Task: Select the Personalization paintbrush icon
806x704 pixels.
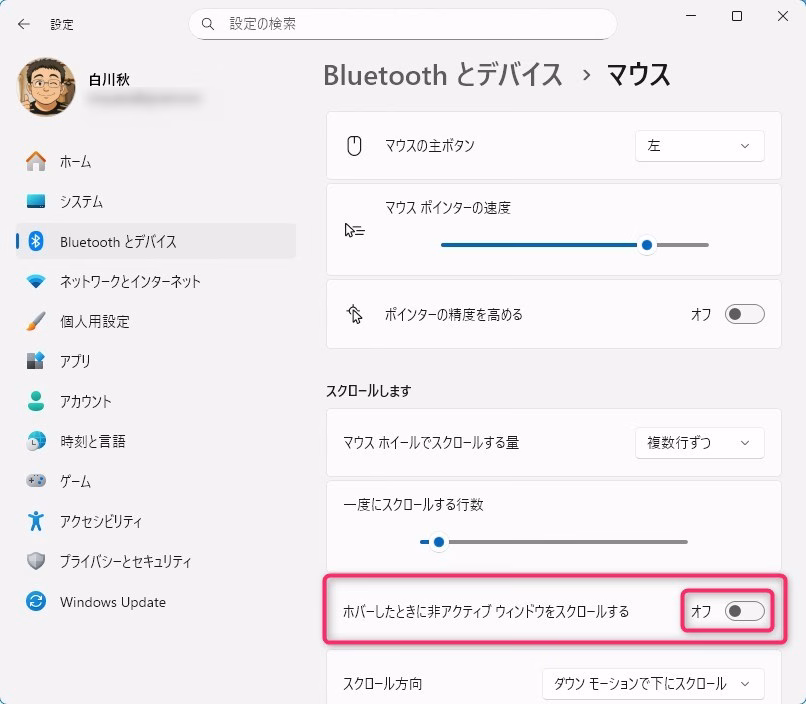Action: click(36, 321)
